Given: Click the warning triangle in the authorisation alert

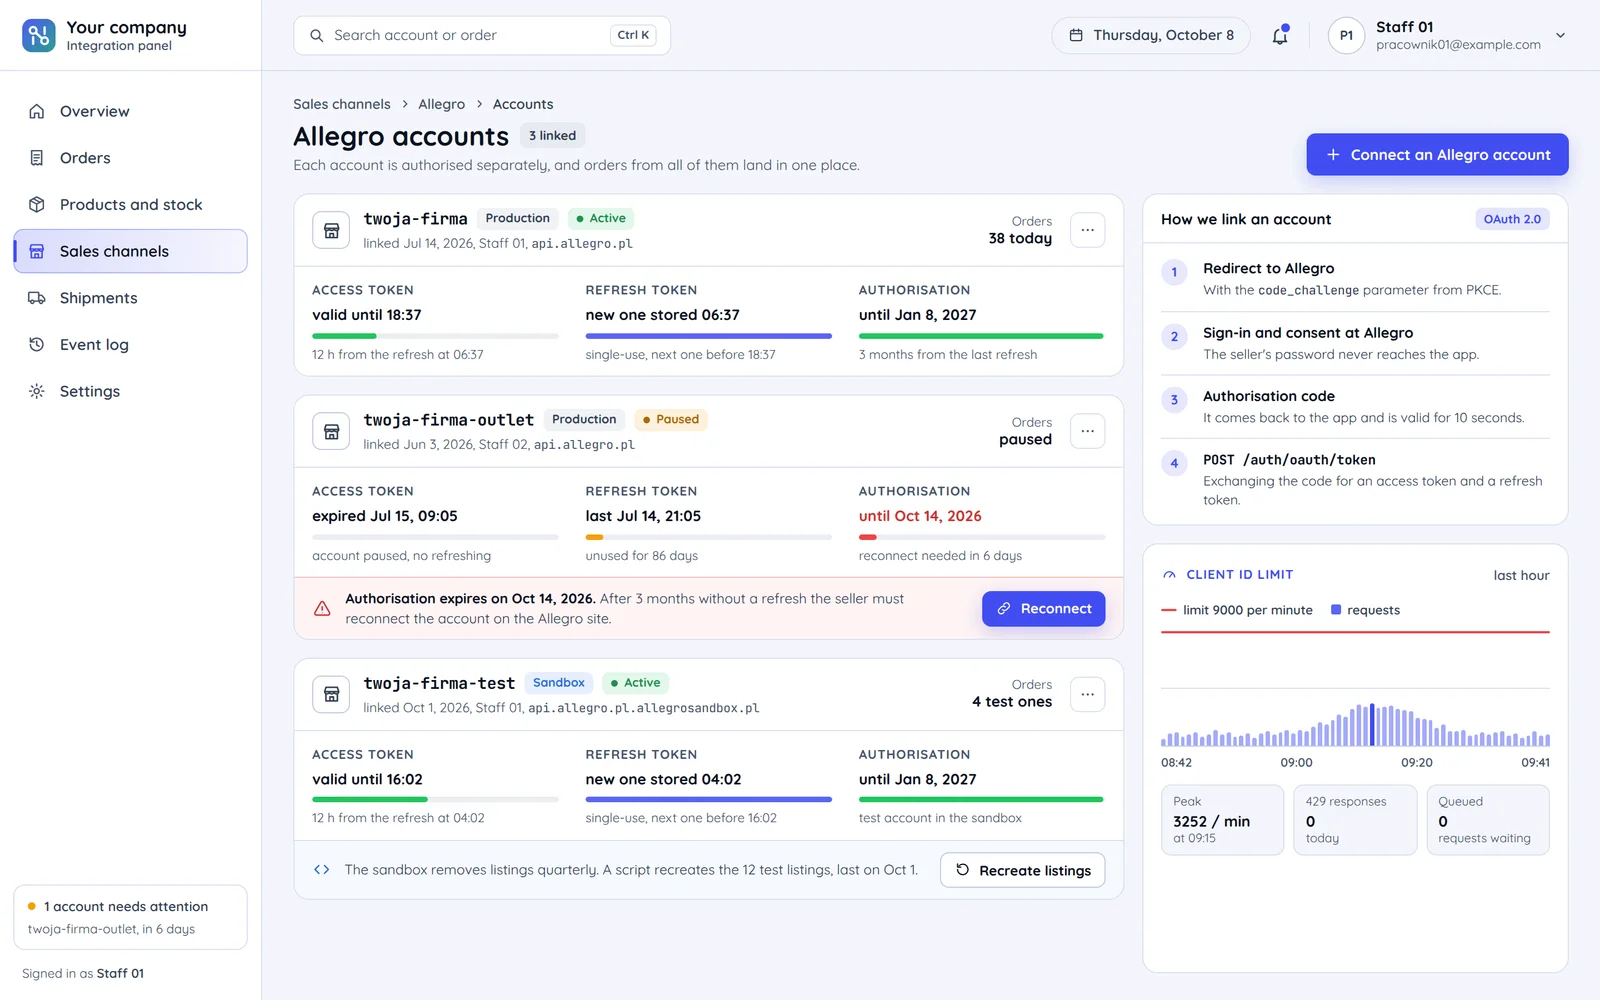Looking at the screenshot, I should click(x=322, y=608).
